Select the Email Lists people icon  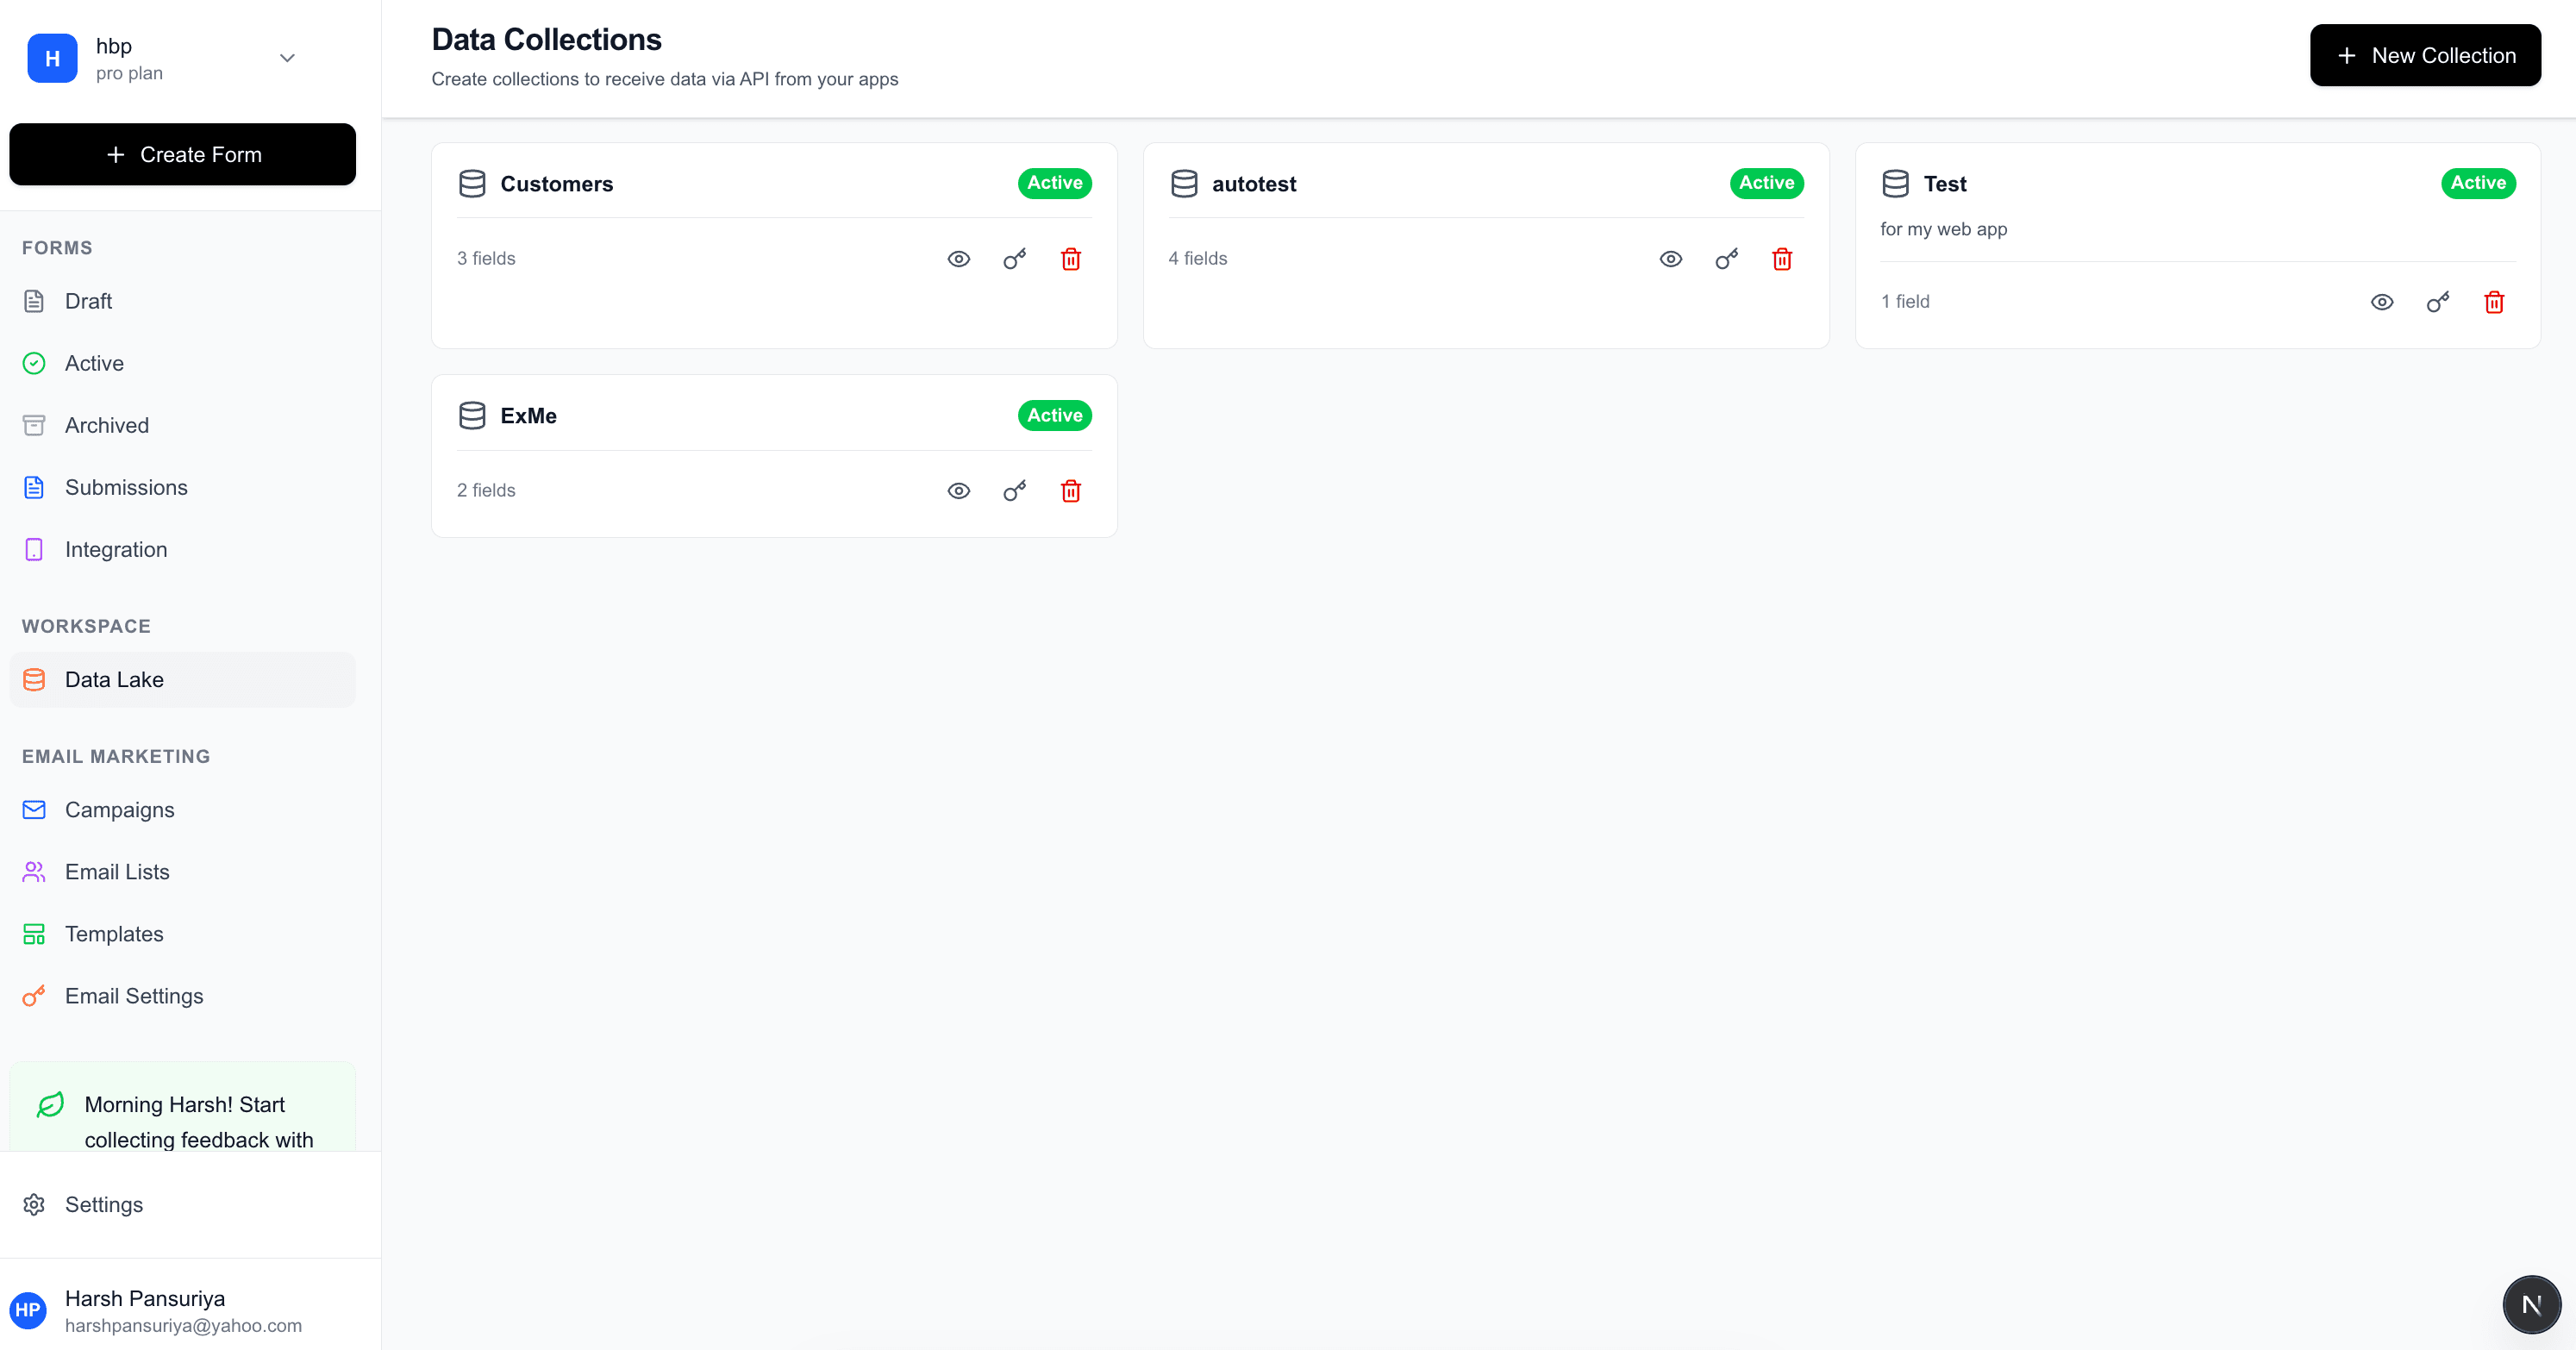coord(33,871)
